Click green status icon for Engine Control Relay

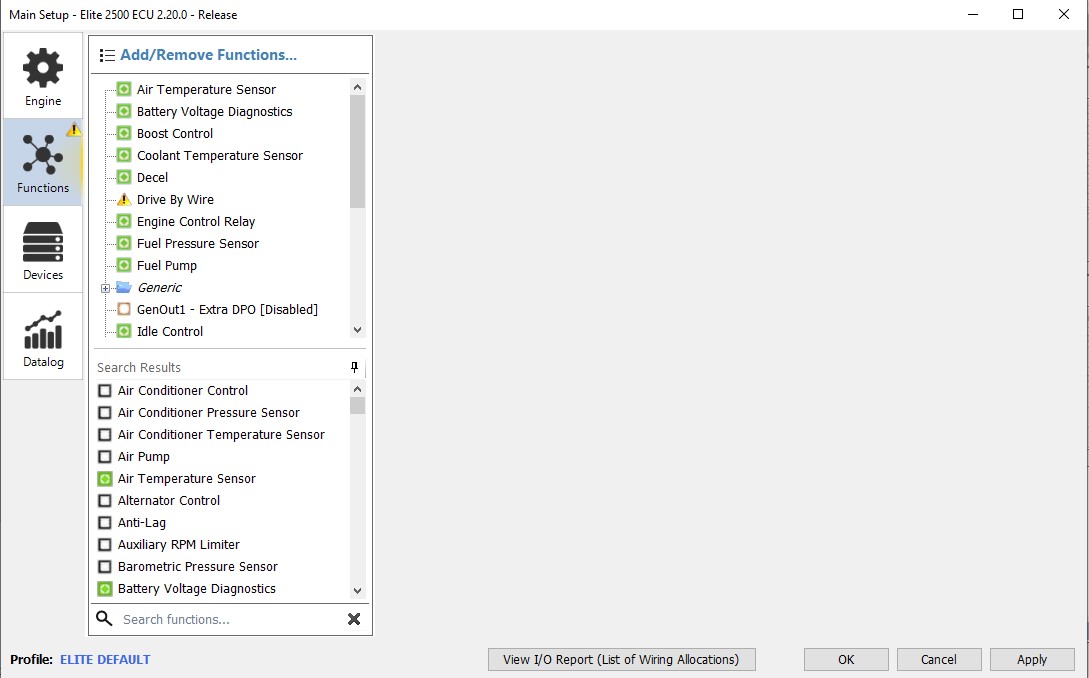124,221
